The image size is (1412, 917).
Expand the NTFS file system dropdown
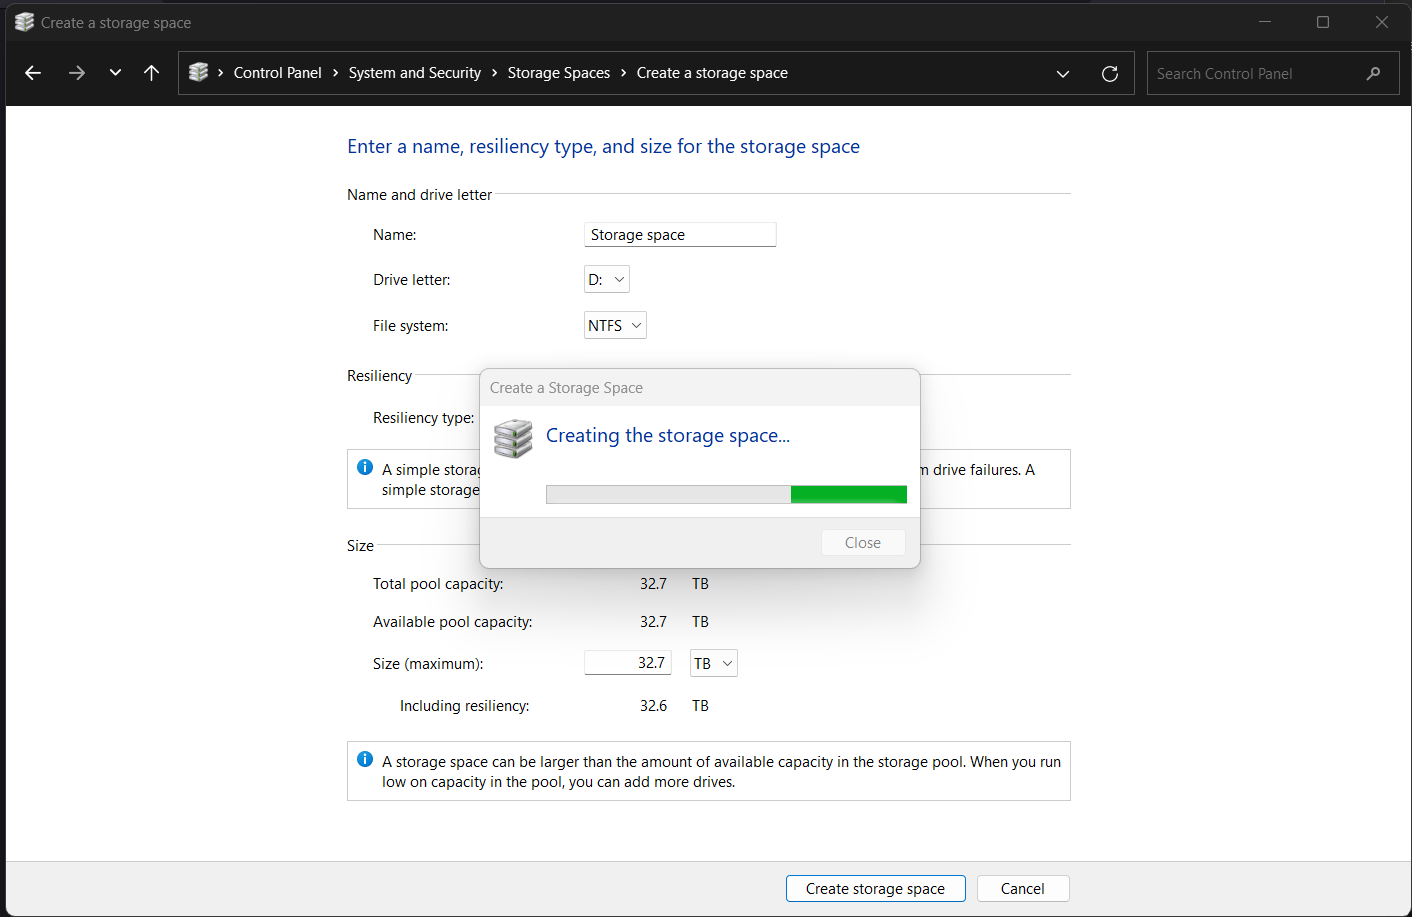[614, 326]
